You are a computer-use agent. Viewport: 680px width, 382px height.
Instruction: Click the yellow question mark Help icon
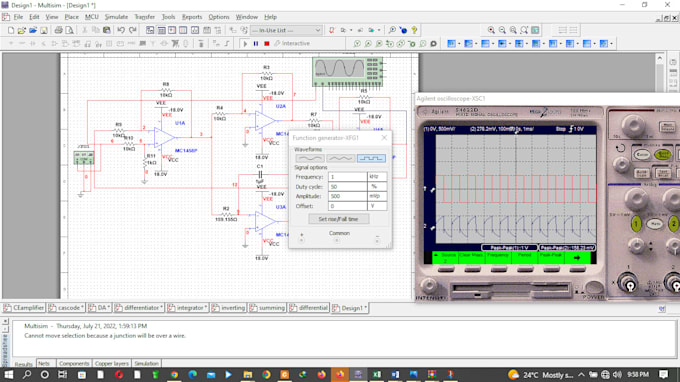(x=415, y=30)
